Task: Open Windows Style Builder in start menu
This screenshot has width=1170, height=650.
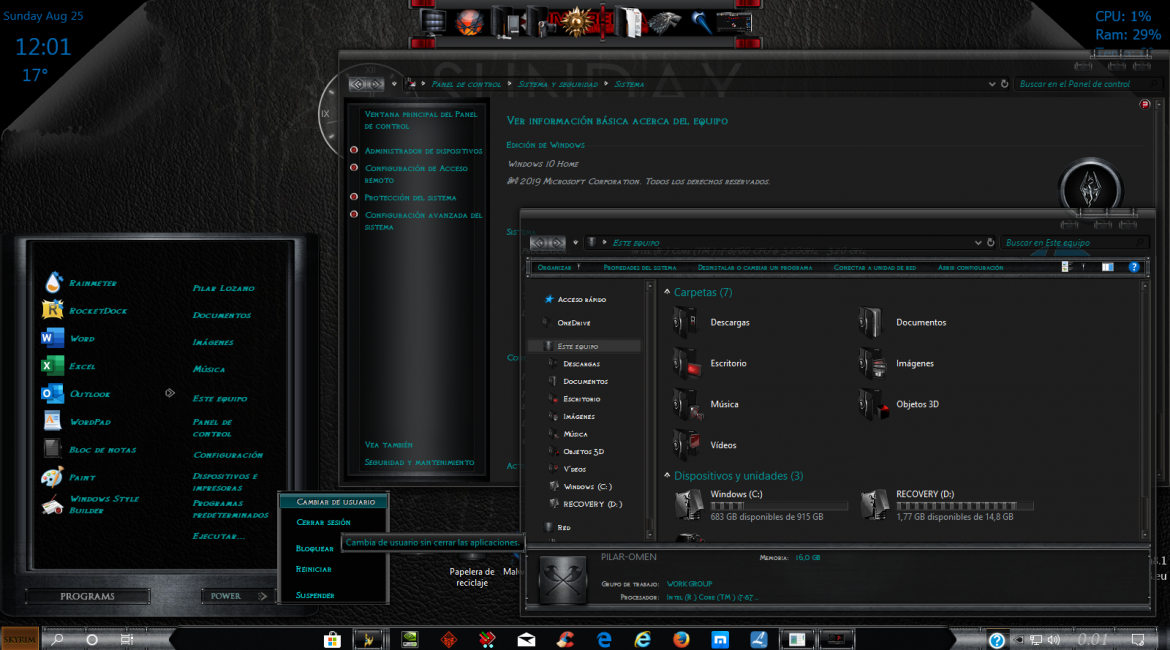Action: click(x=91, y=504)
